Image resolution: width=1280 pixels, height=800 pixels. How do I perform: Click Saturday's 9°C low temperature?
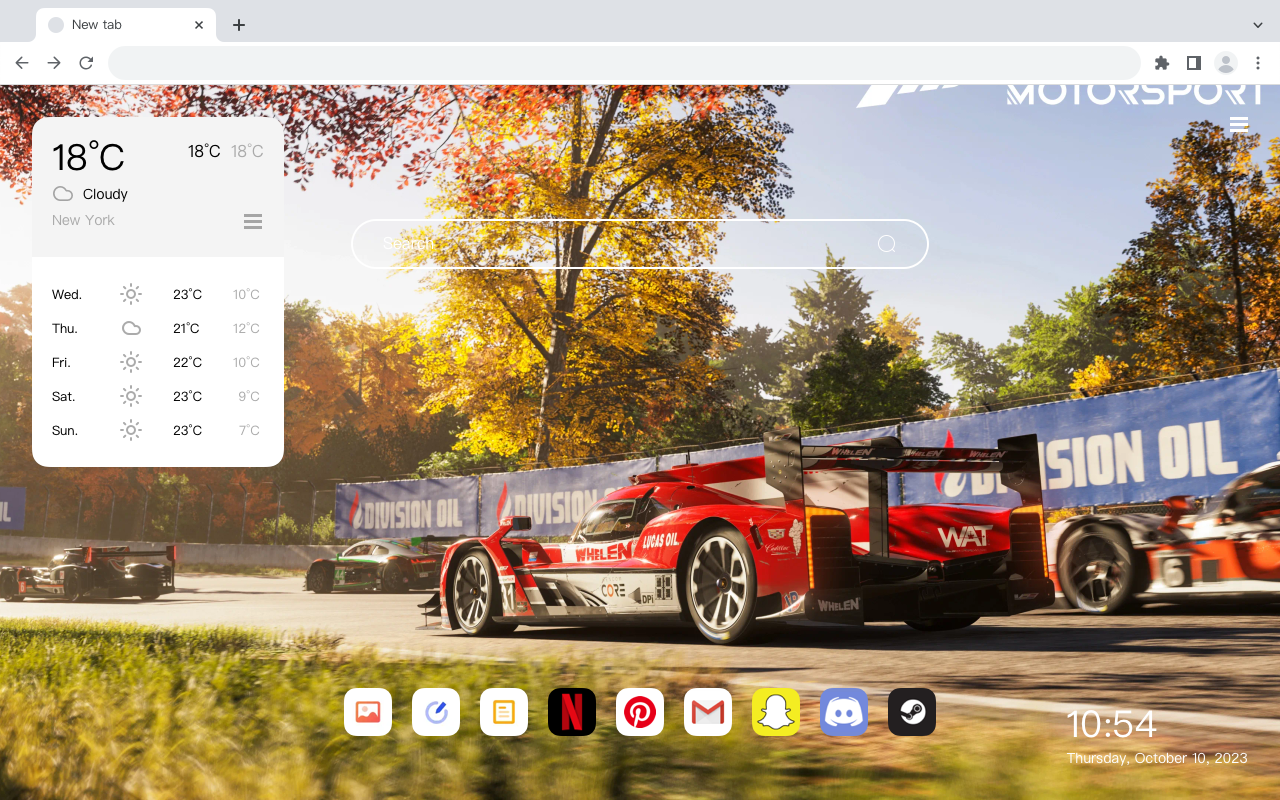click(x=249, y=396)
